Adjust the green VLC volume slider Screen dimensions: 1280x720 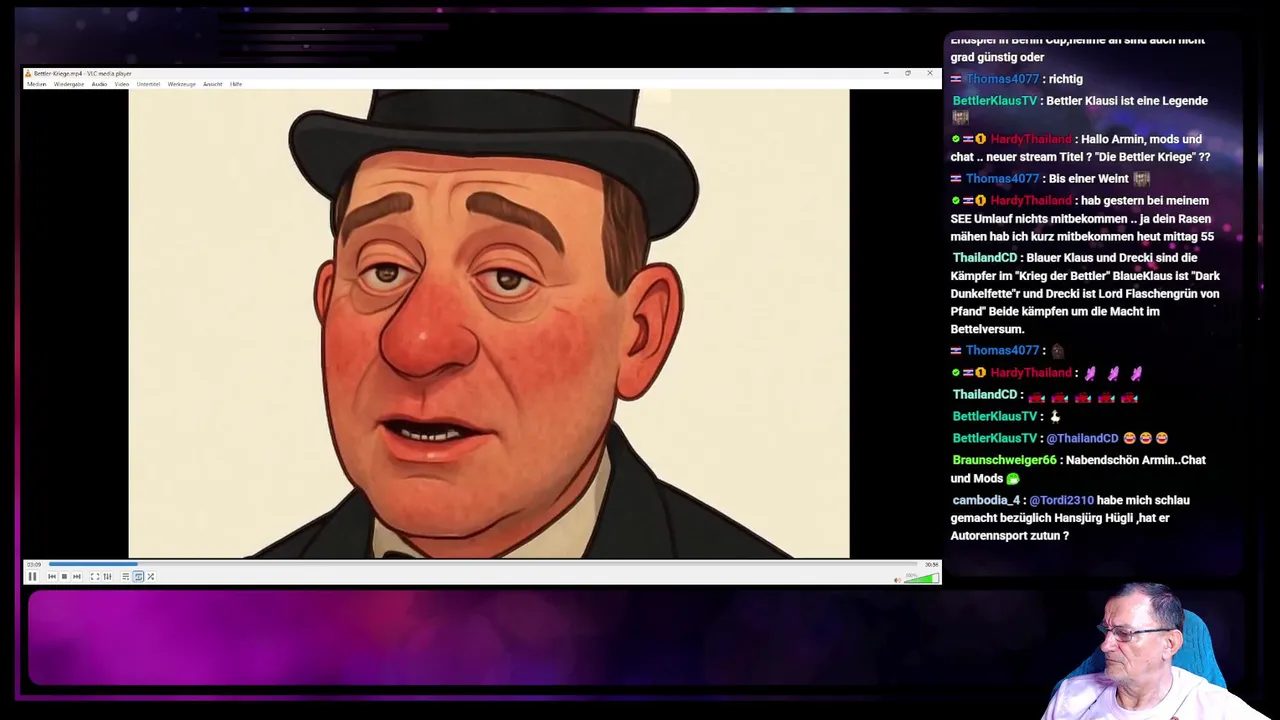tap(921, 578)
